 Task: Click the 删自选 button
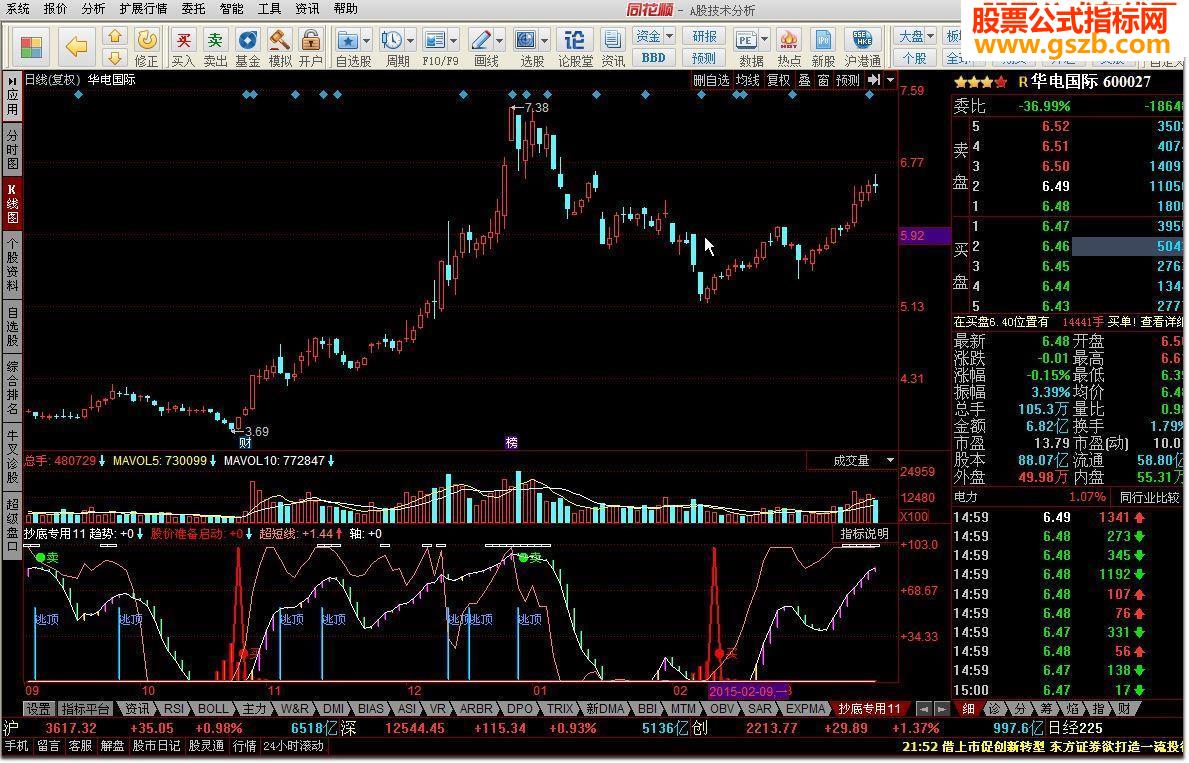coord(711,80)
